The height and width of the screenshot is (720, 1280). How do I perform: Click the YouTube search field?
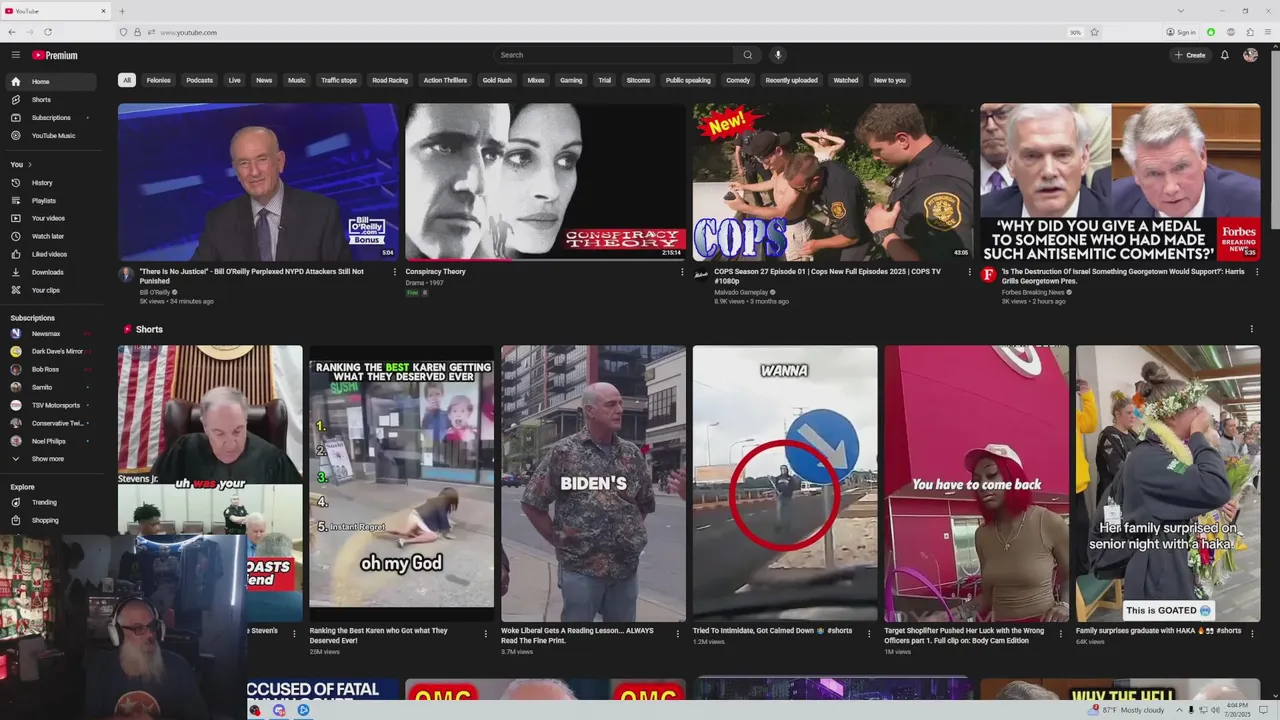pyautogui.click(x=615, y=55)
